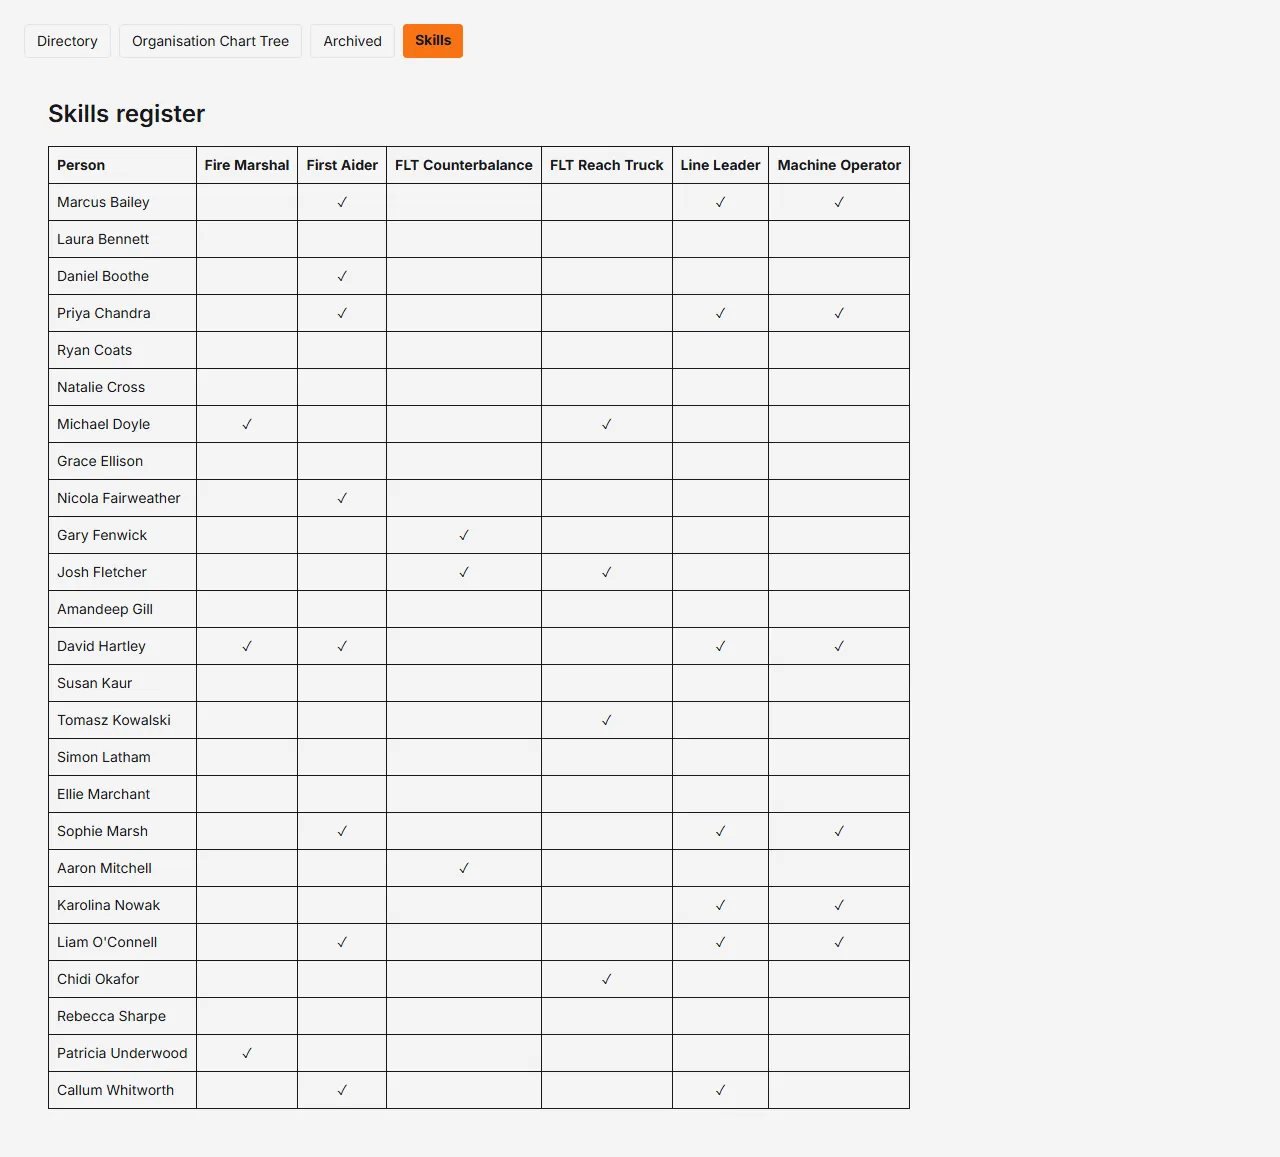
Task: Click the FLT Counterbalance column header
Action: pos(464,165)
